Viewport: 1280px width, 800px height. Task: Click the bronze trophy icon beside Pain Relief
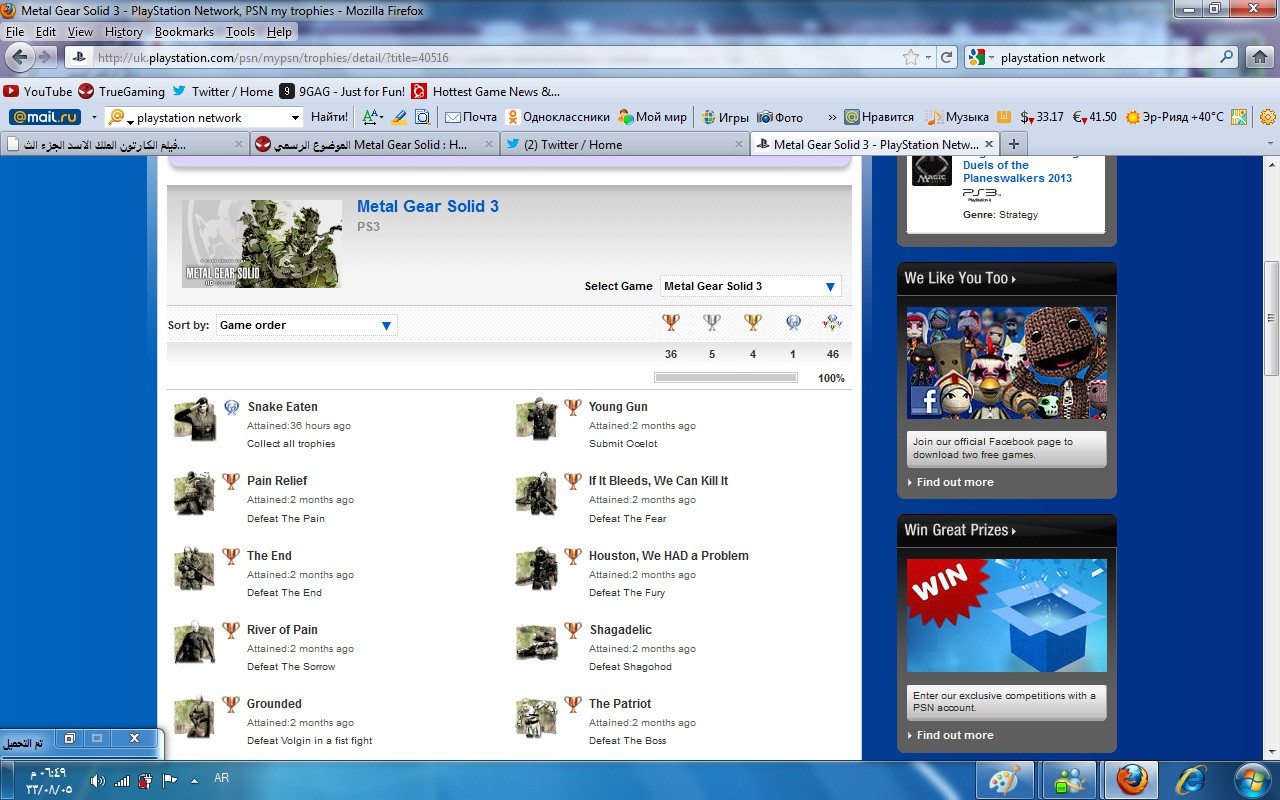click(x=231, y=481)
